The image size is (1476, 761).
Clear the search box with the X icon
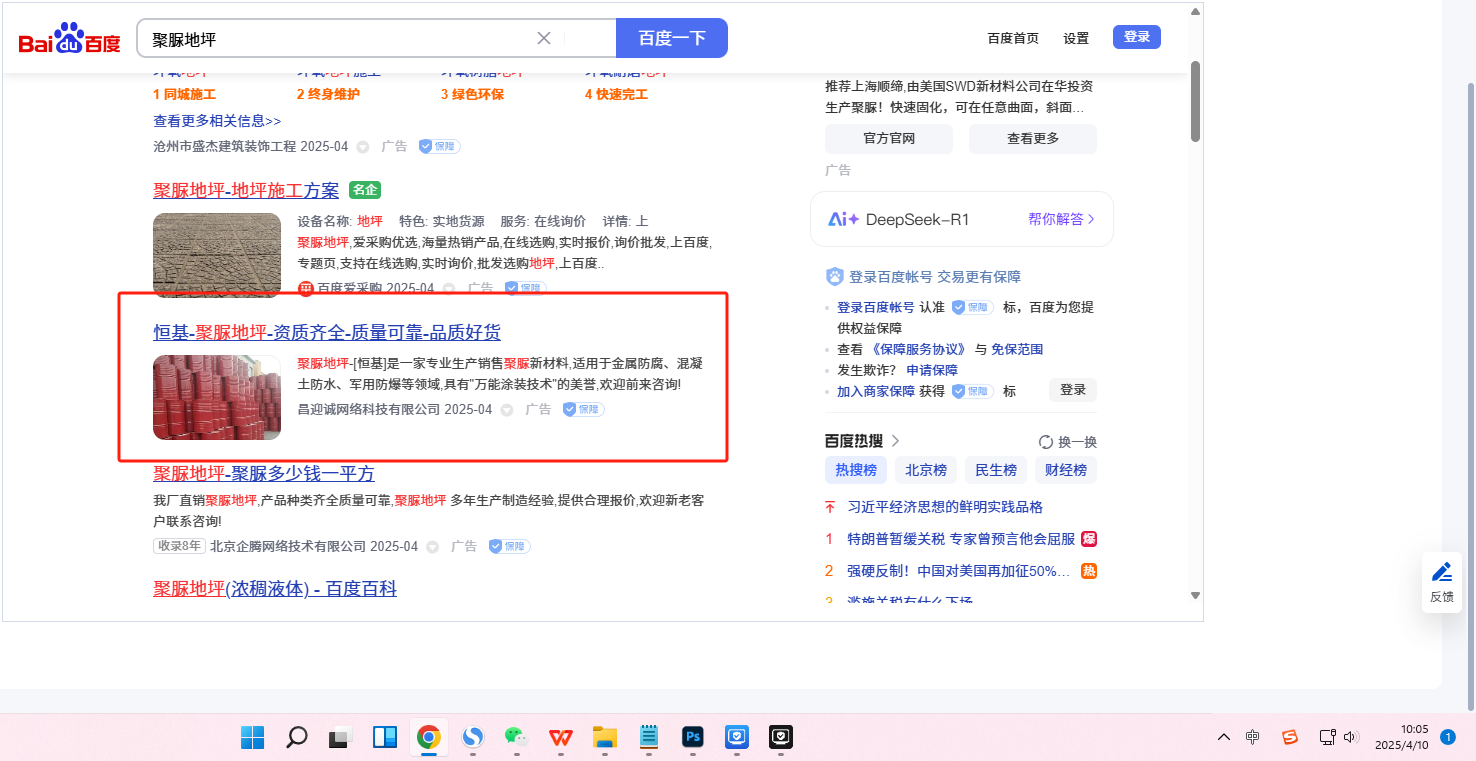[x=544, y=39]
